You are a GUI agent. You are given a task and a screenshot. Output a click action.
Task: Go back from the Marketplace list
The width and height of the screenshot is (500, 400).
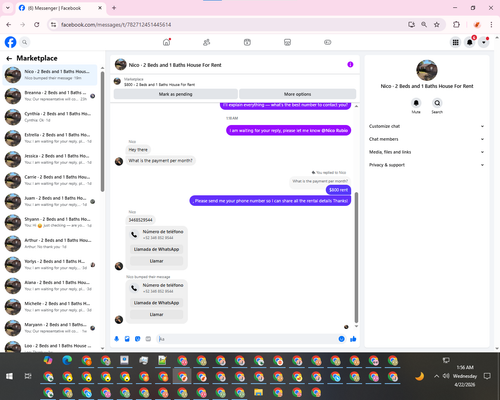click(x=9, y=58)
